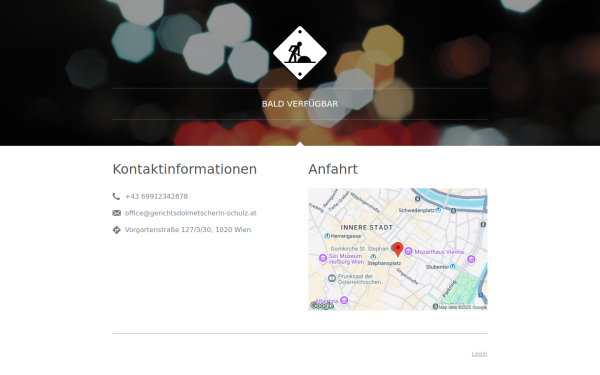
Task: Click the Albertina museum marker icon
Action: coord(344,300)
